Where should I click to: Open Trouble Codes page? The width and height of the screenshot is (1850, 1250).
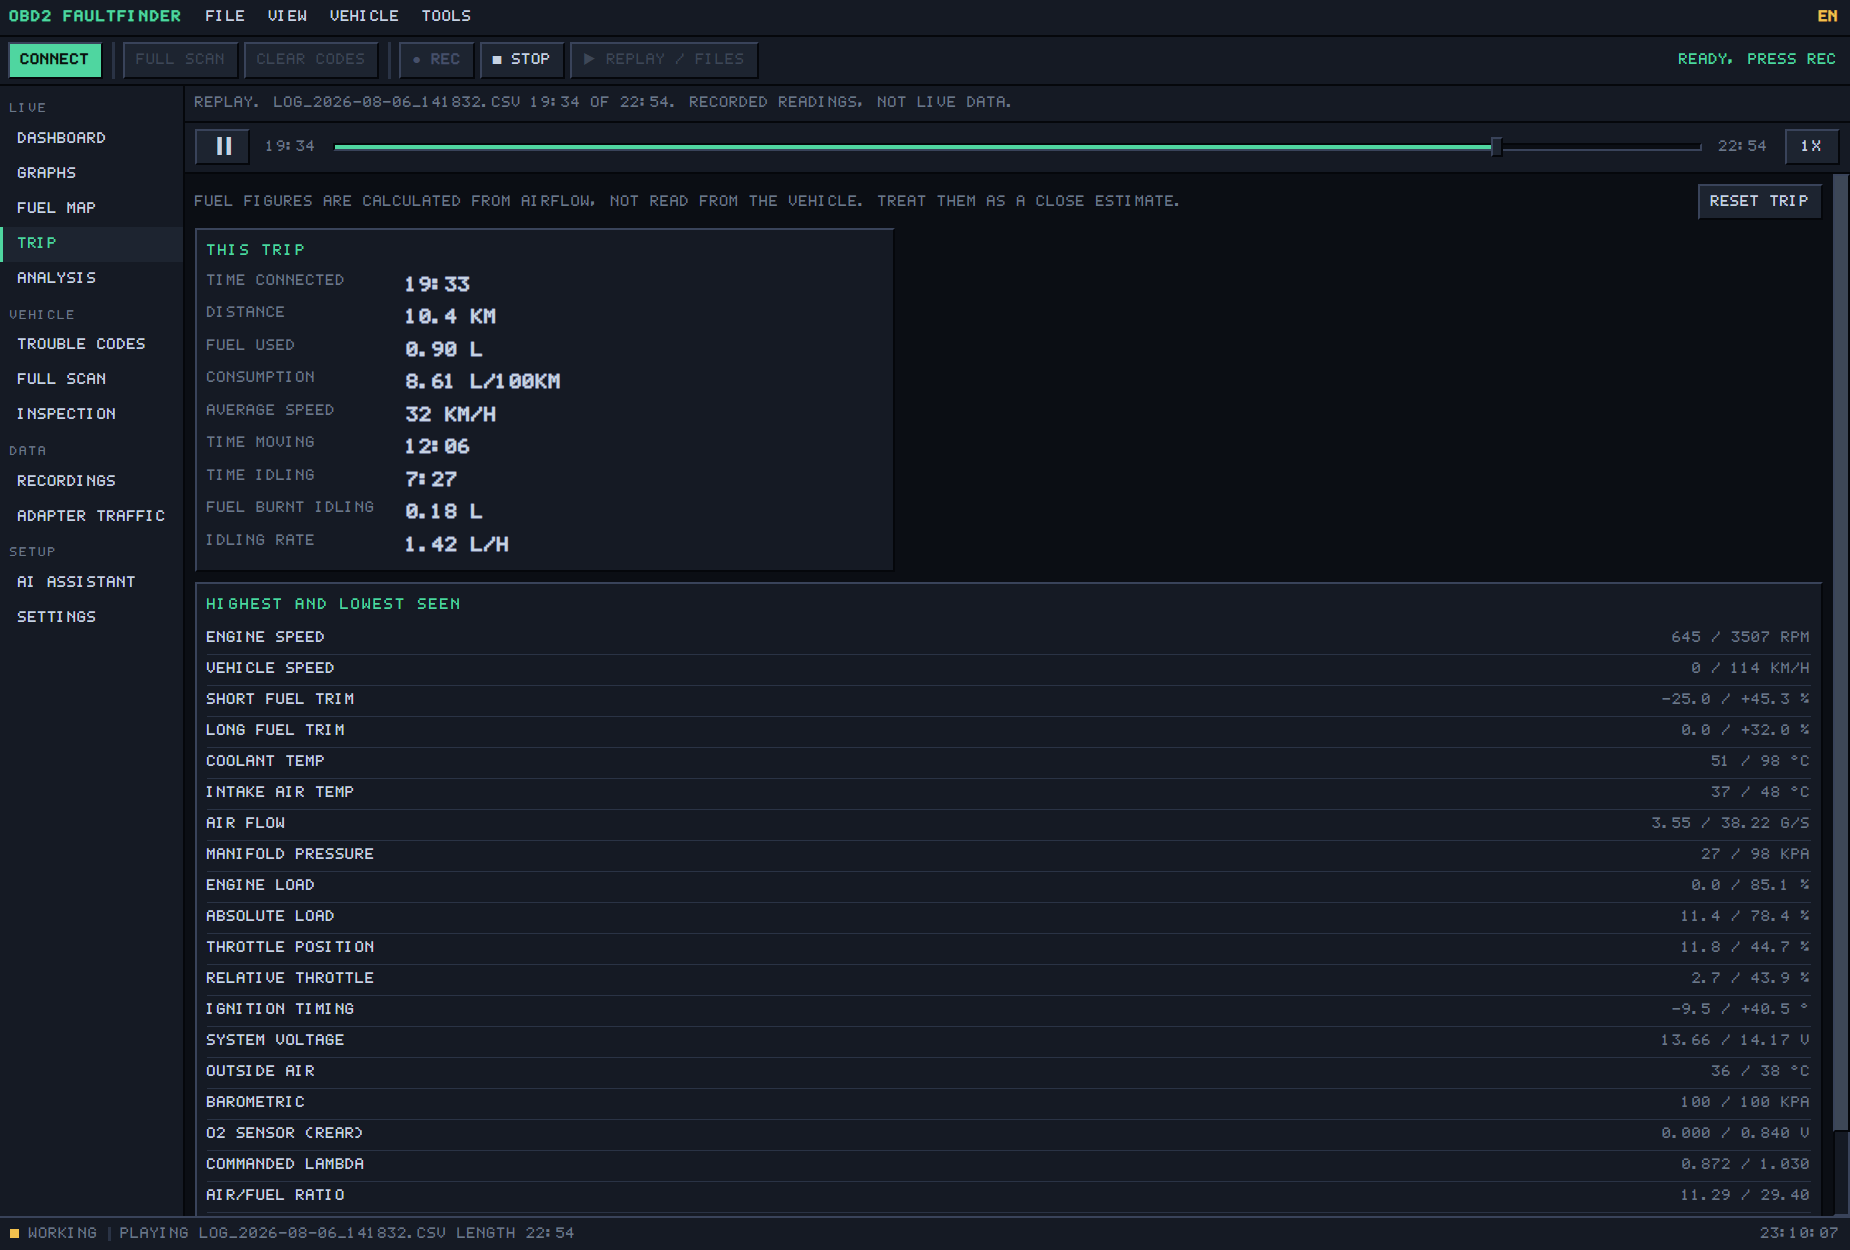[91, 344]
